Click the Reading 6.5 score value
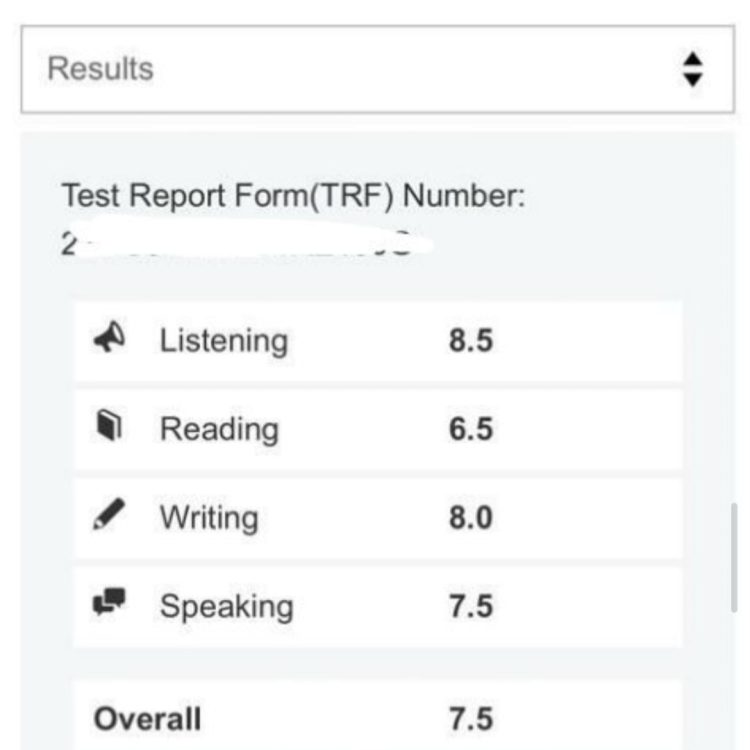750x750 pixels. [470, 429]
